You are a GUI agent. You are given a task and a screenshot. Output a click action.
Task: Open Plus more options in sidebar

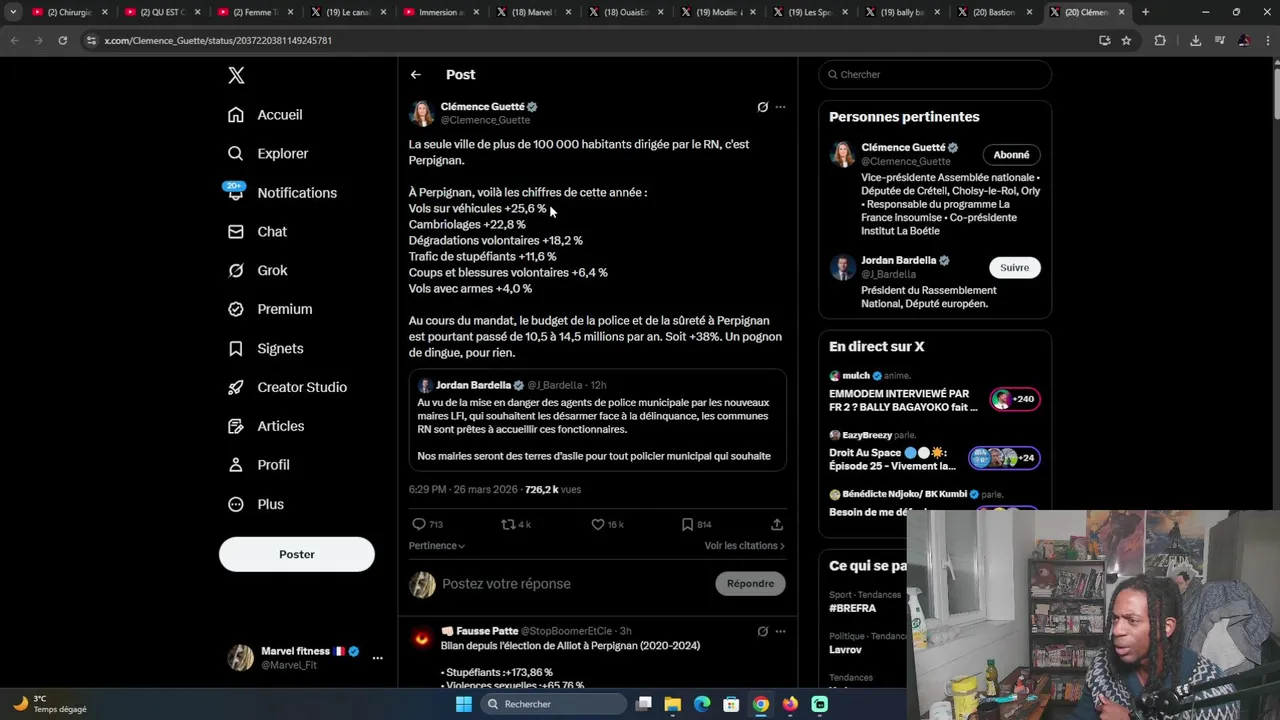pos(257,504)
